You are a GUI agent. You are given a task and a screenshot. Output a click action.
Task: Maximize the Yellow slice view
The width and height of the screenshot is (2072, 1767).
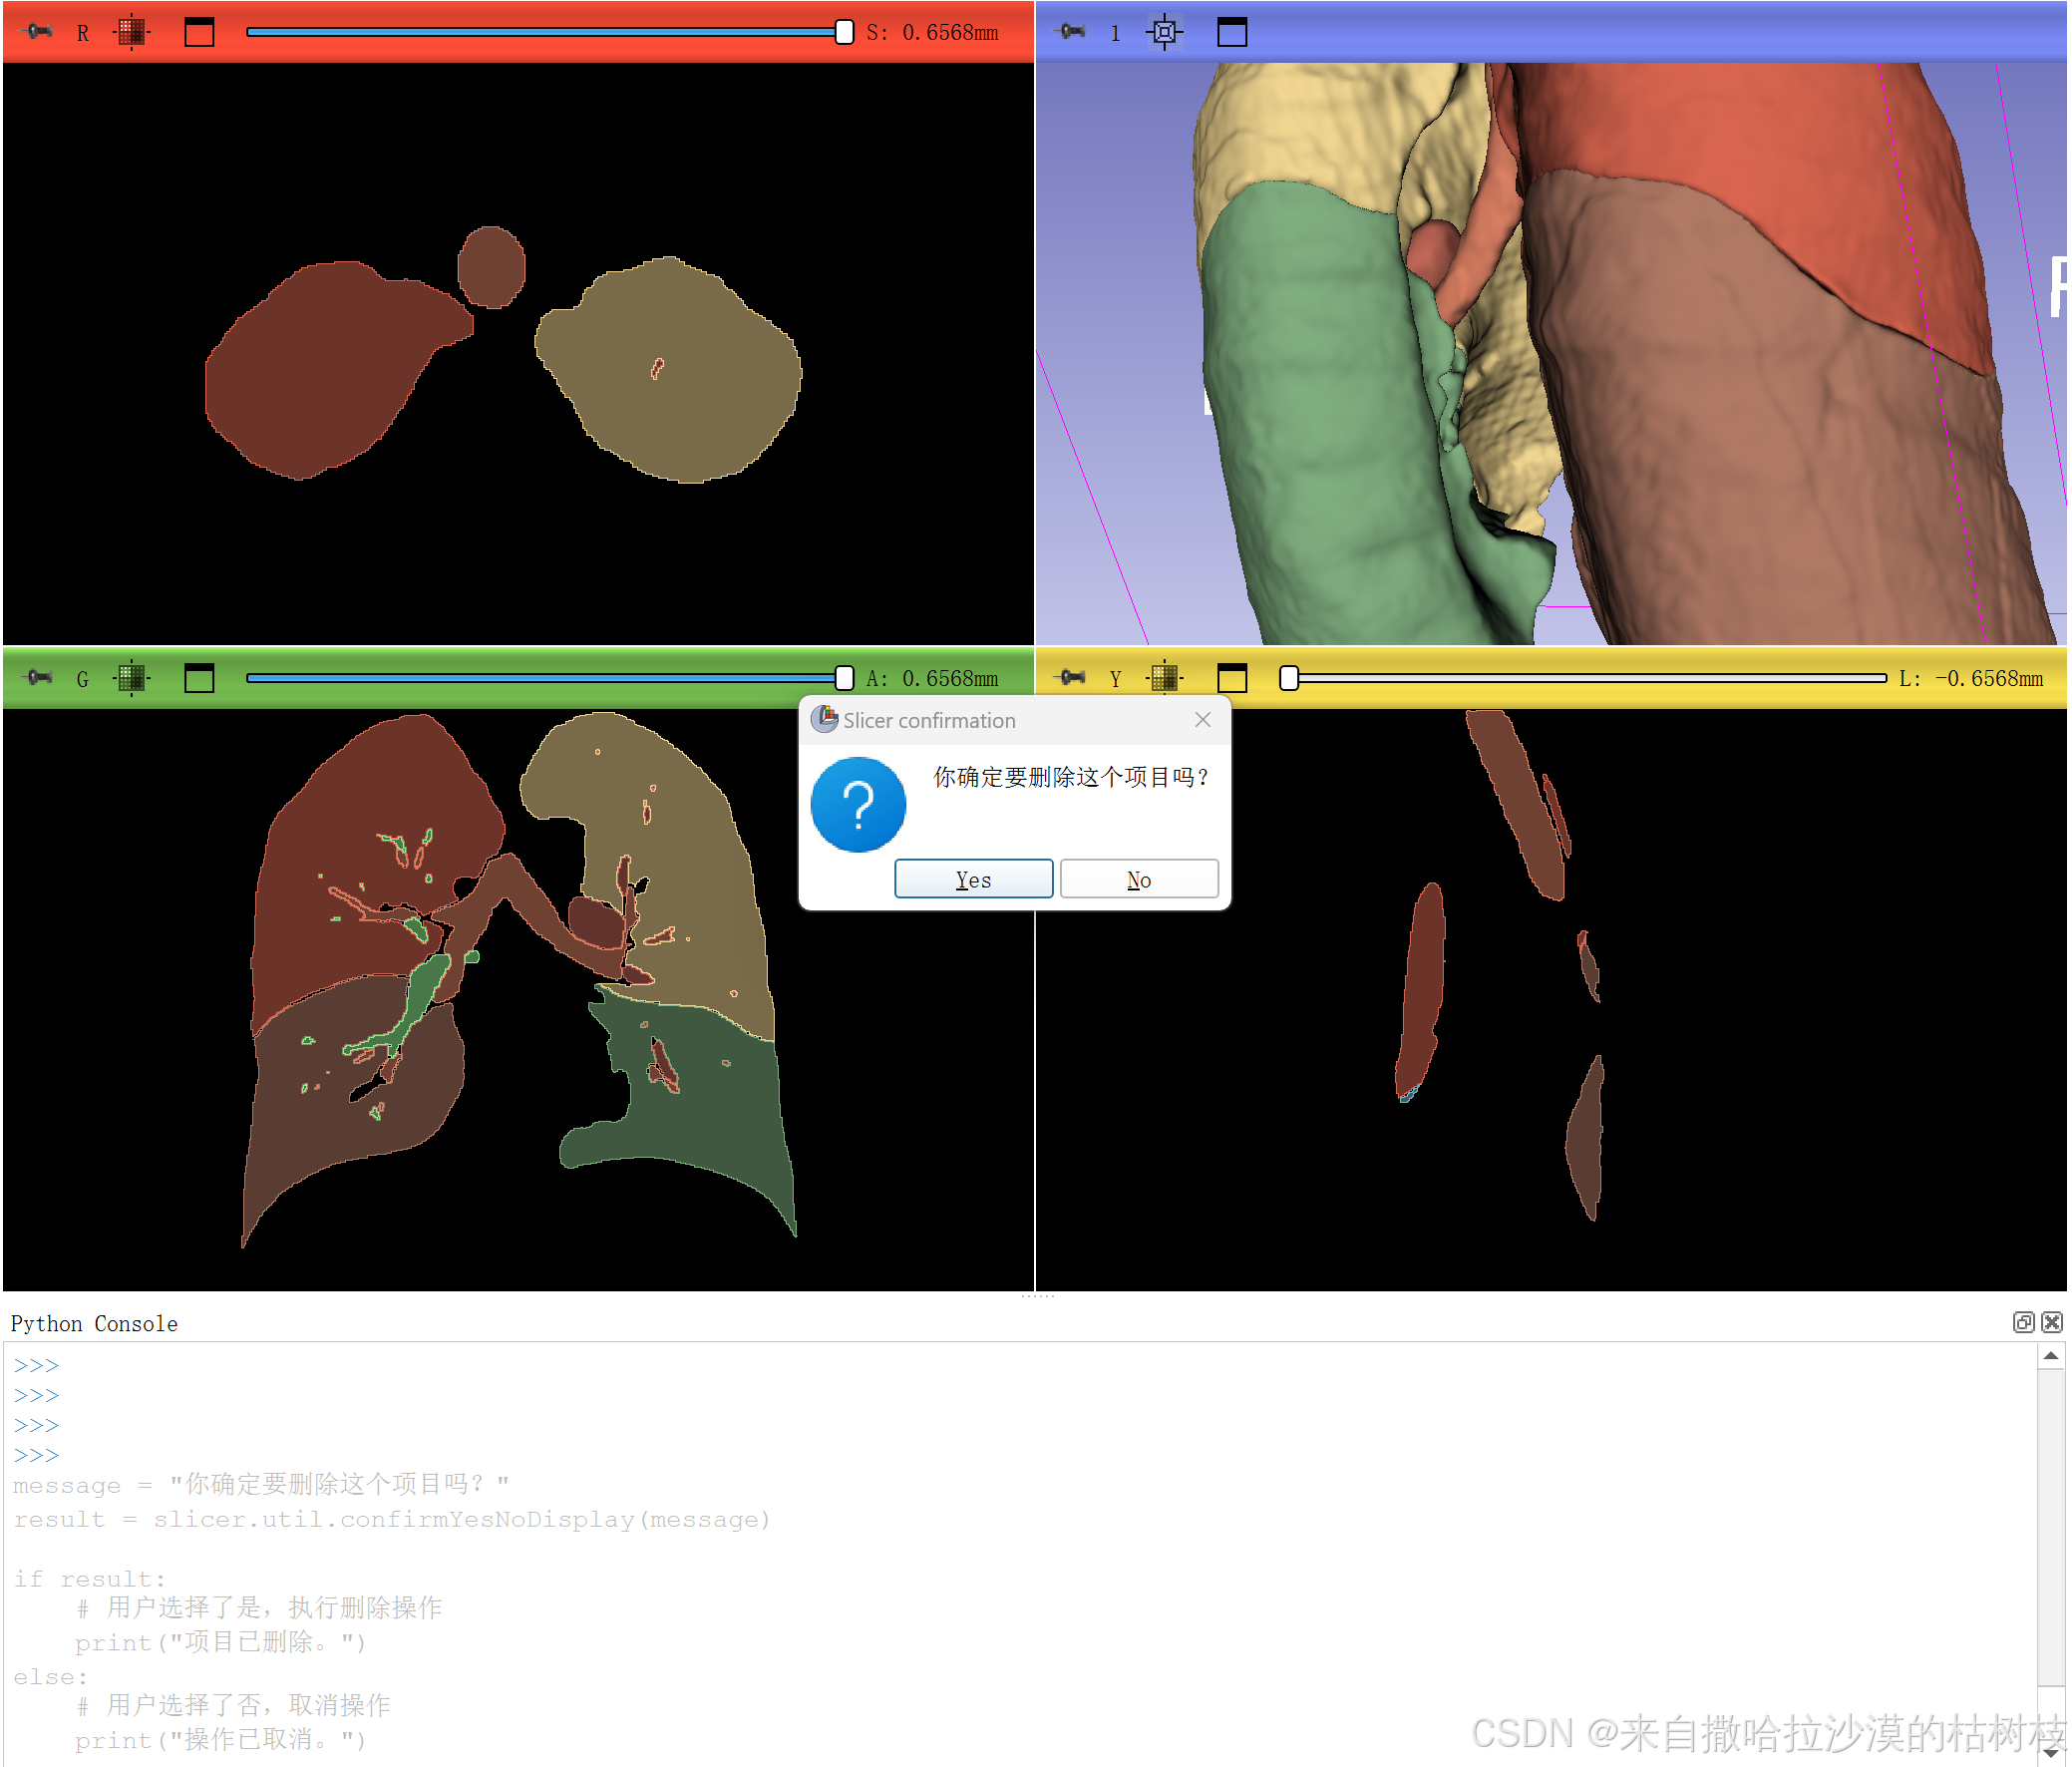1233,678
